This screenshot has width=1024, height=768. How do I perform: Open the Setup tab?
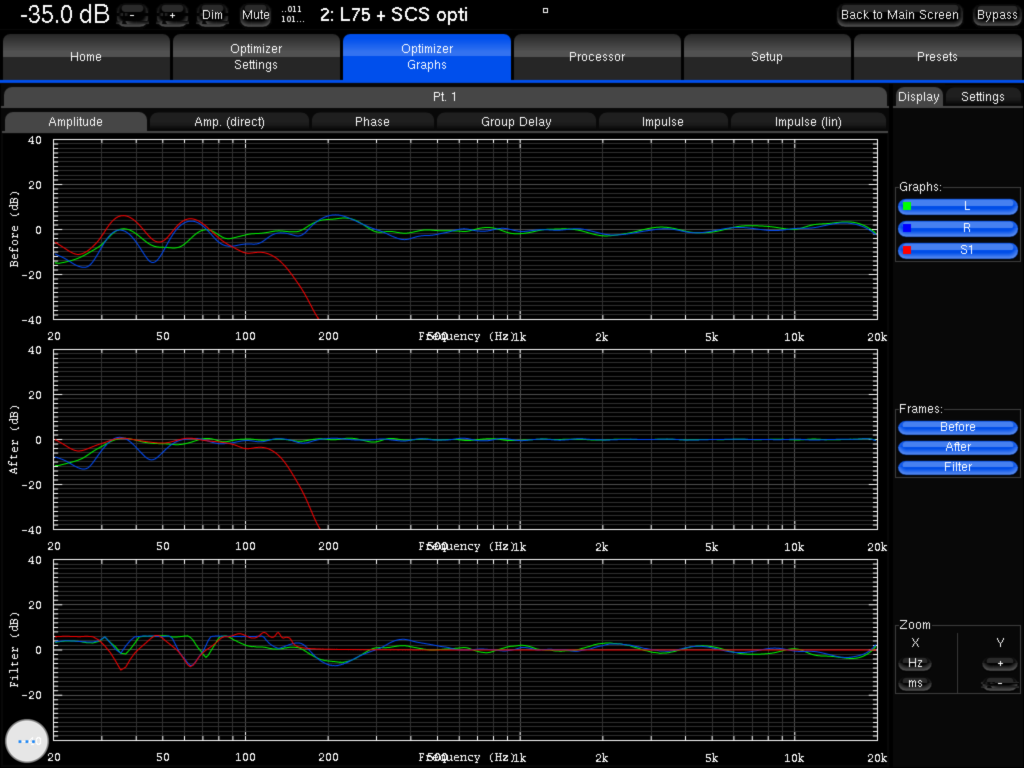(x=767, y=57)
